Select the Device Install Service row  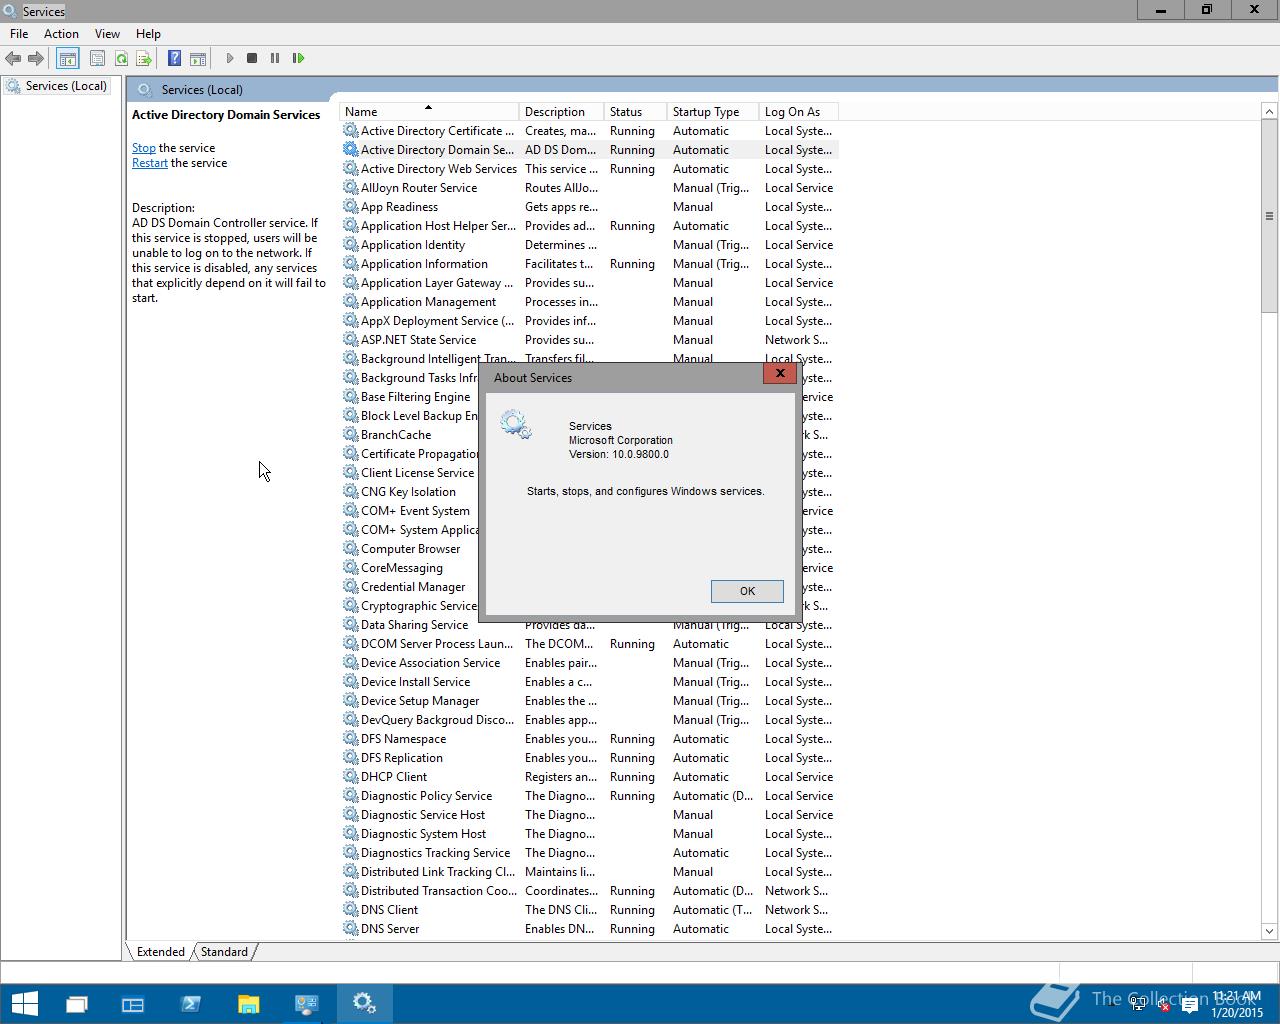point(588,682)
